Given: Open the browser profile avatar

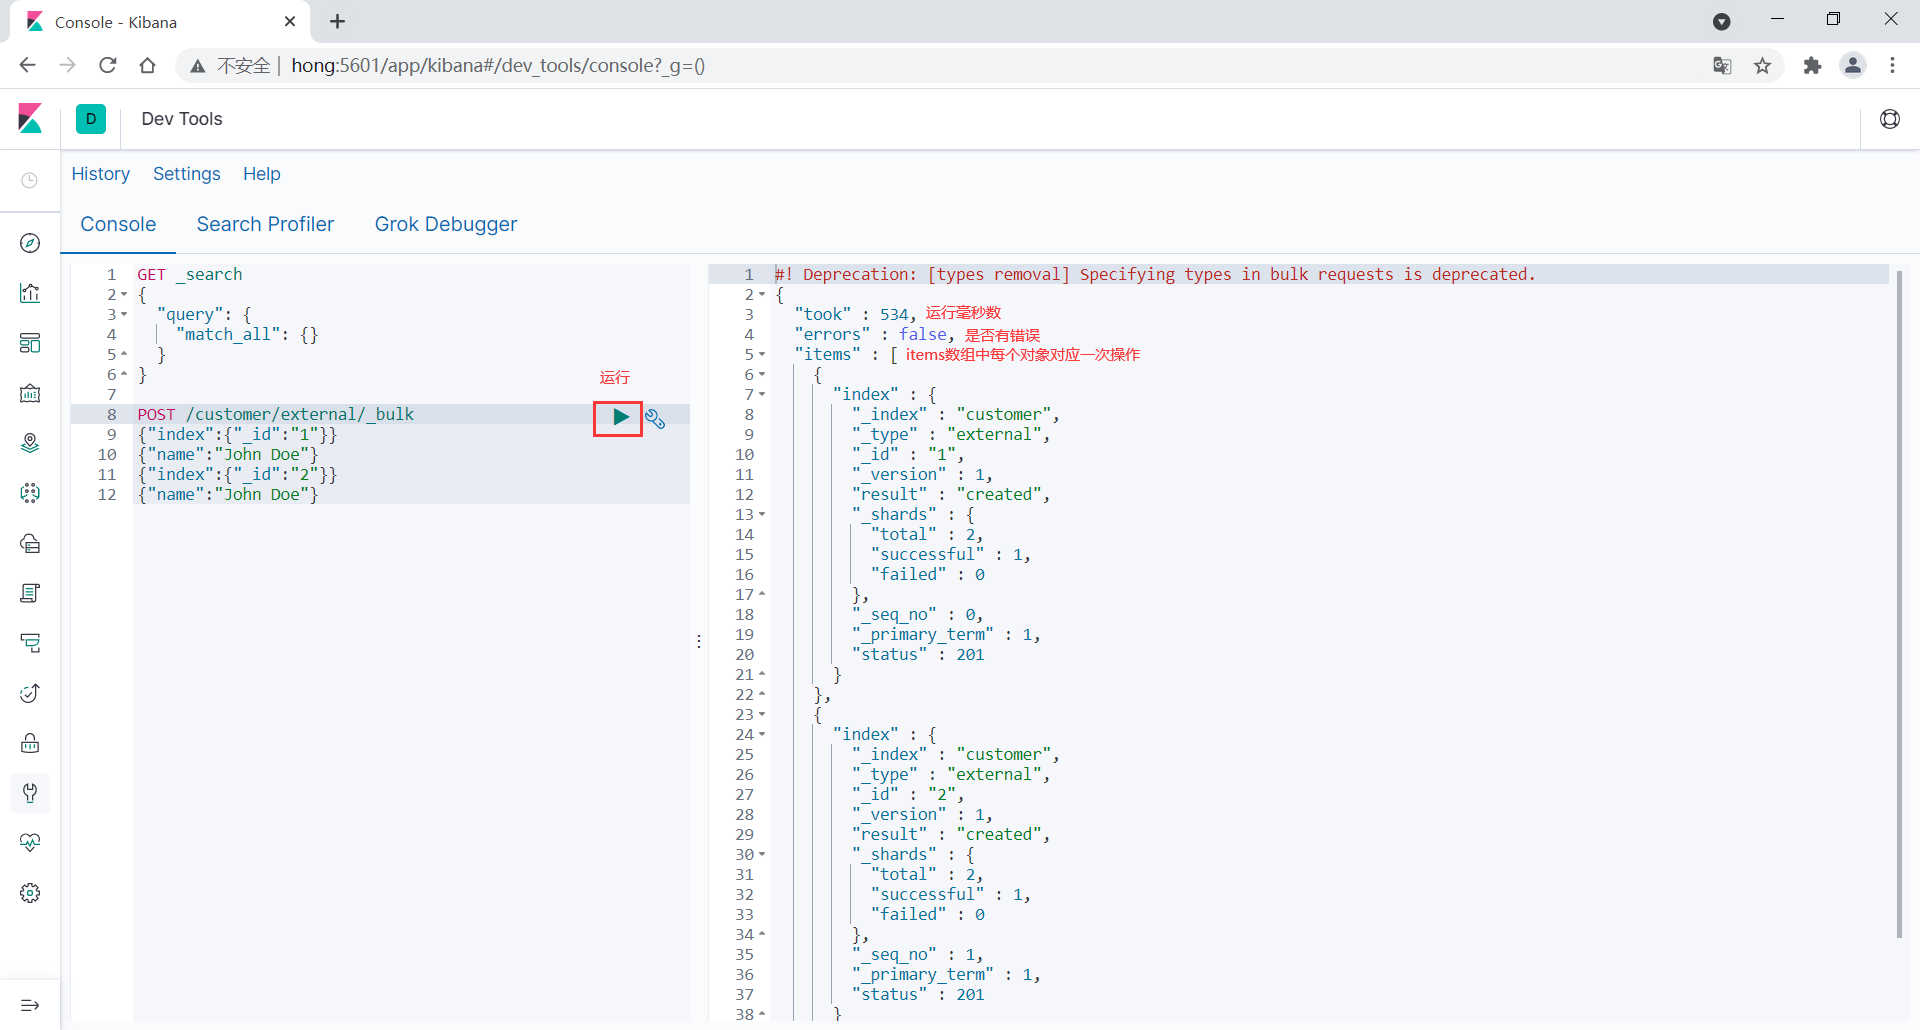Looking at the screenshot, I should [1853, 66].
